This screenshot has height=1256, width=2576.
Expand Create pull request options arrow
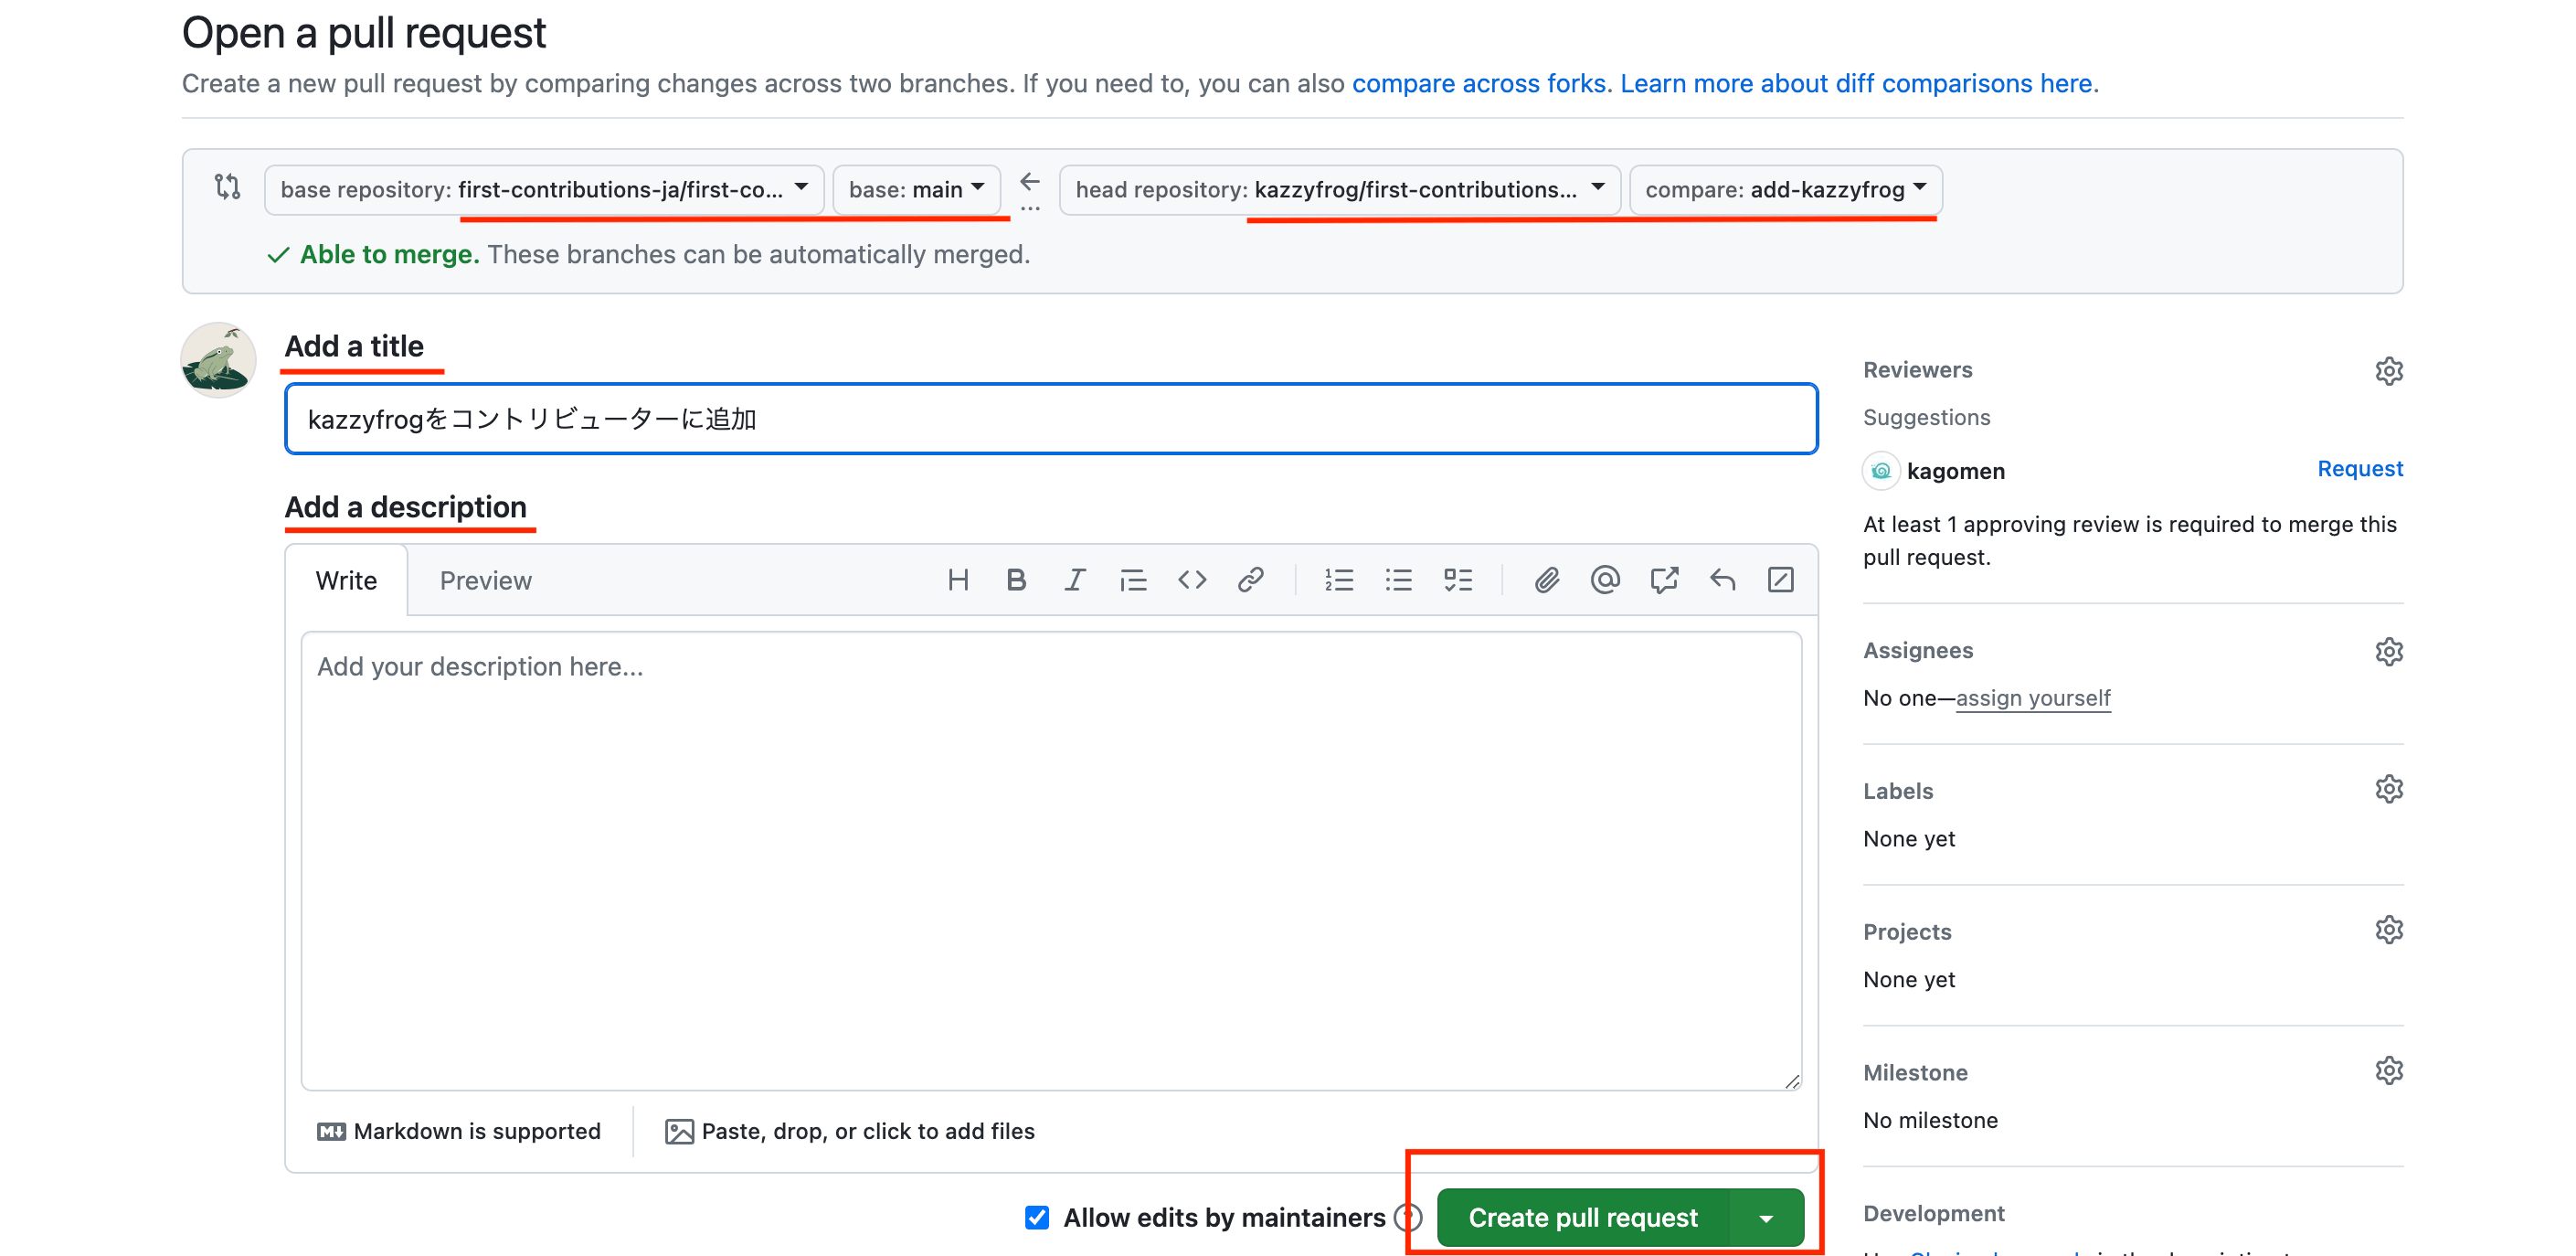1766,1217
